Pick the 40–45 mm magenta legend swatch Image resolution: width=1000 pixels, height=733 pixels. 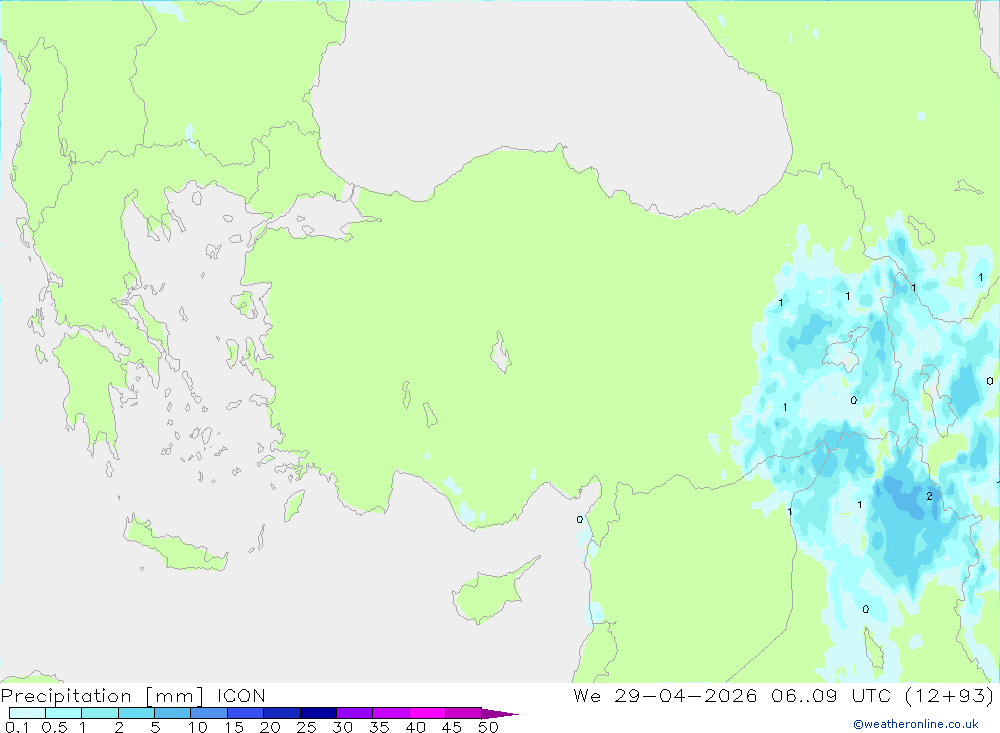pyautogui.click(x=427, y=713)
